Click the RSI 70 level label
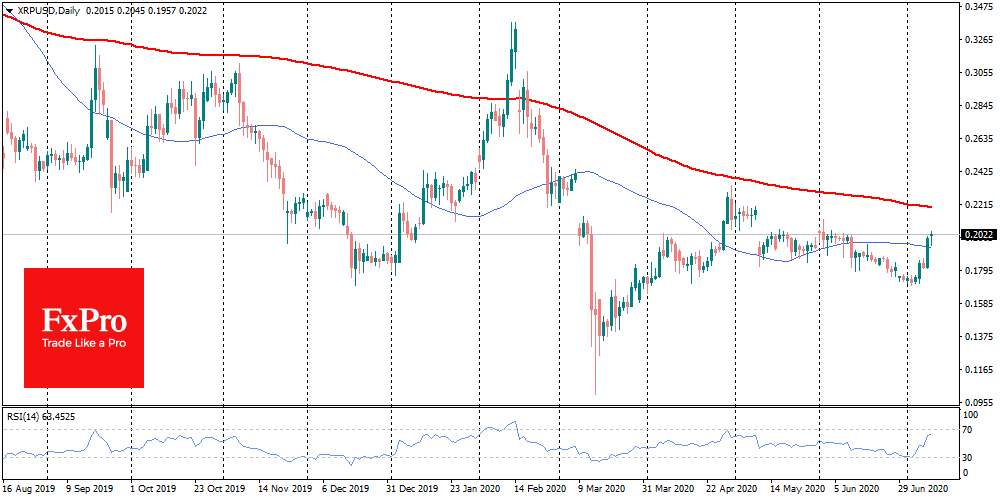Image resolution: width=1000 pixels, height=500 pixels. point(971,430)
